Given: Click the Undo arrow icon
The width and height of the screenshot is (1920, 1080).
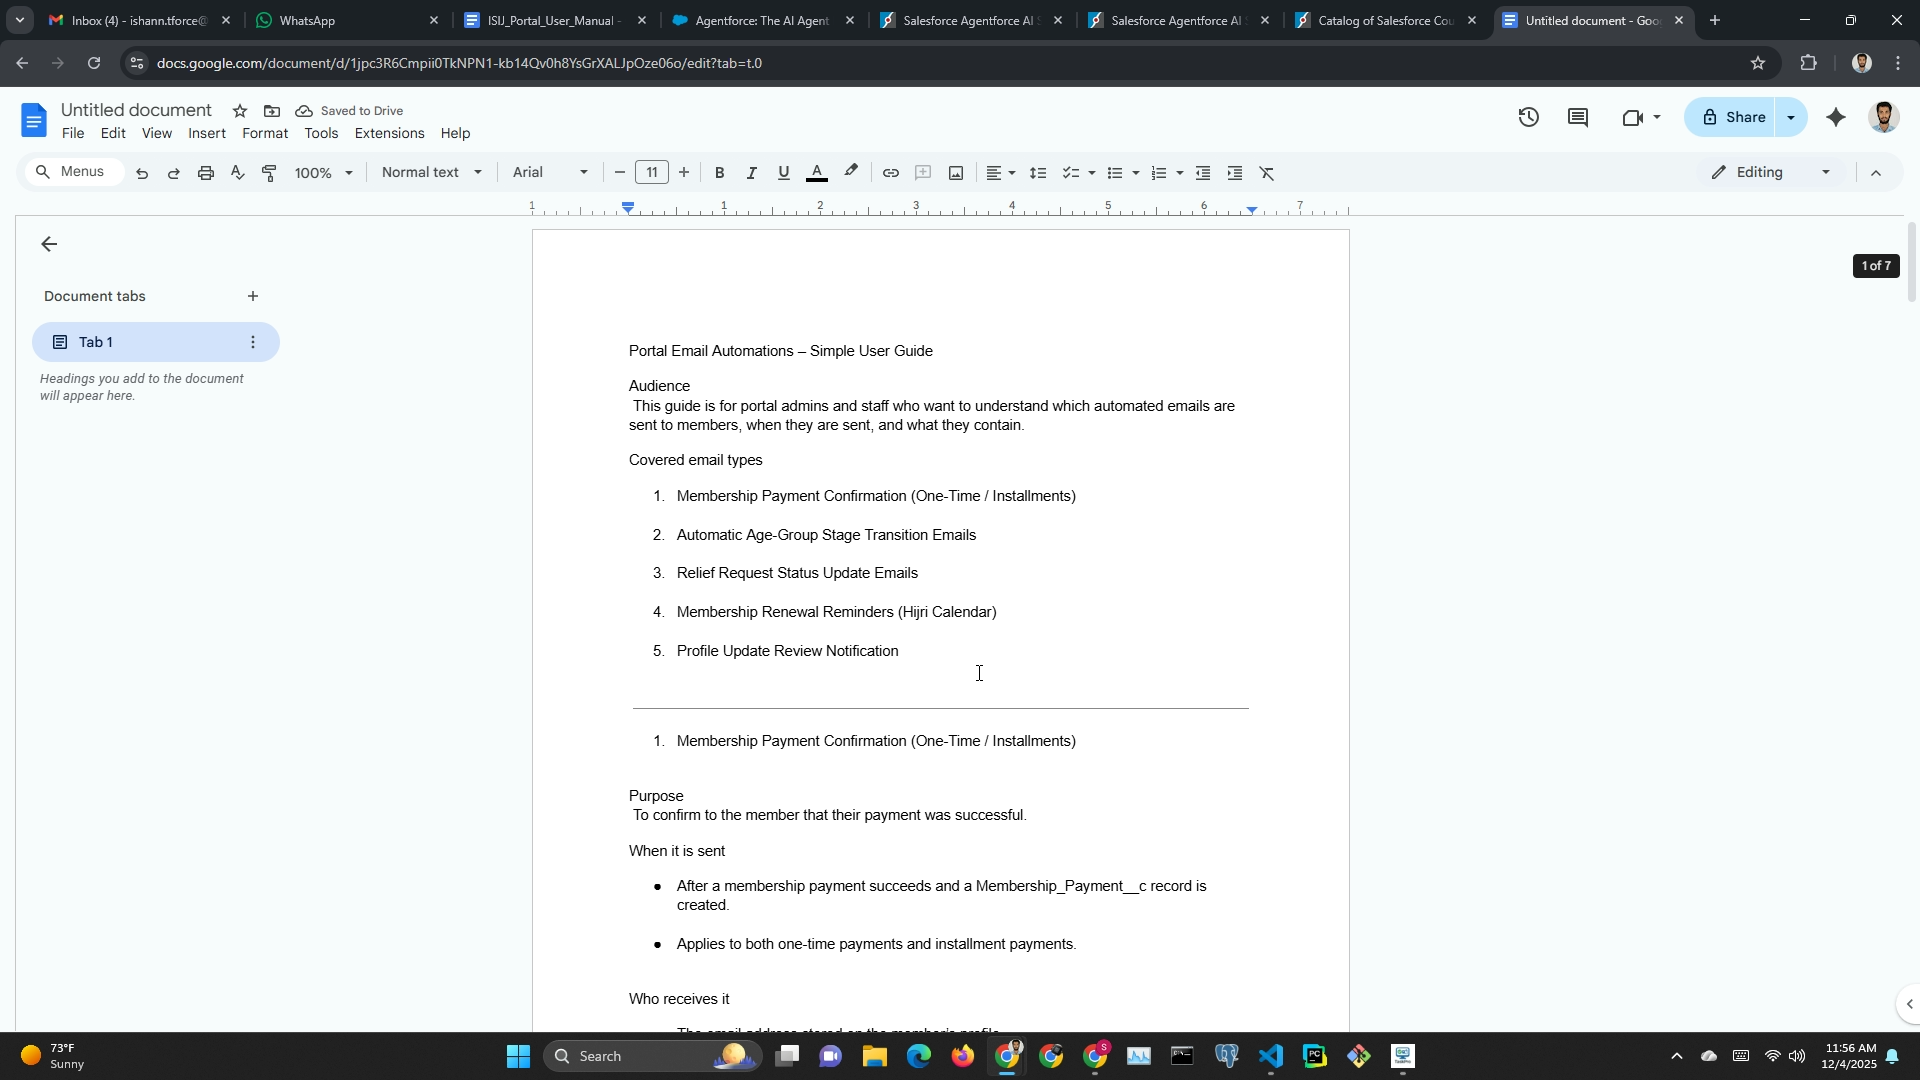Looking at the screenshot, I should click(142, 173).
